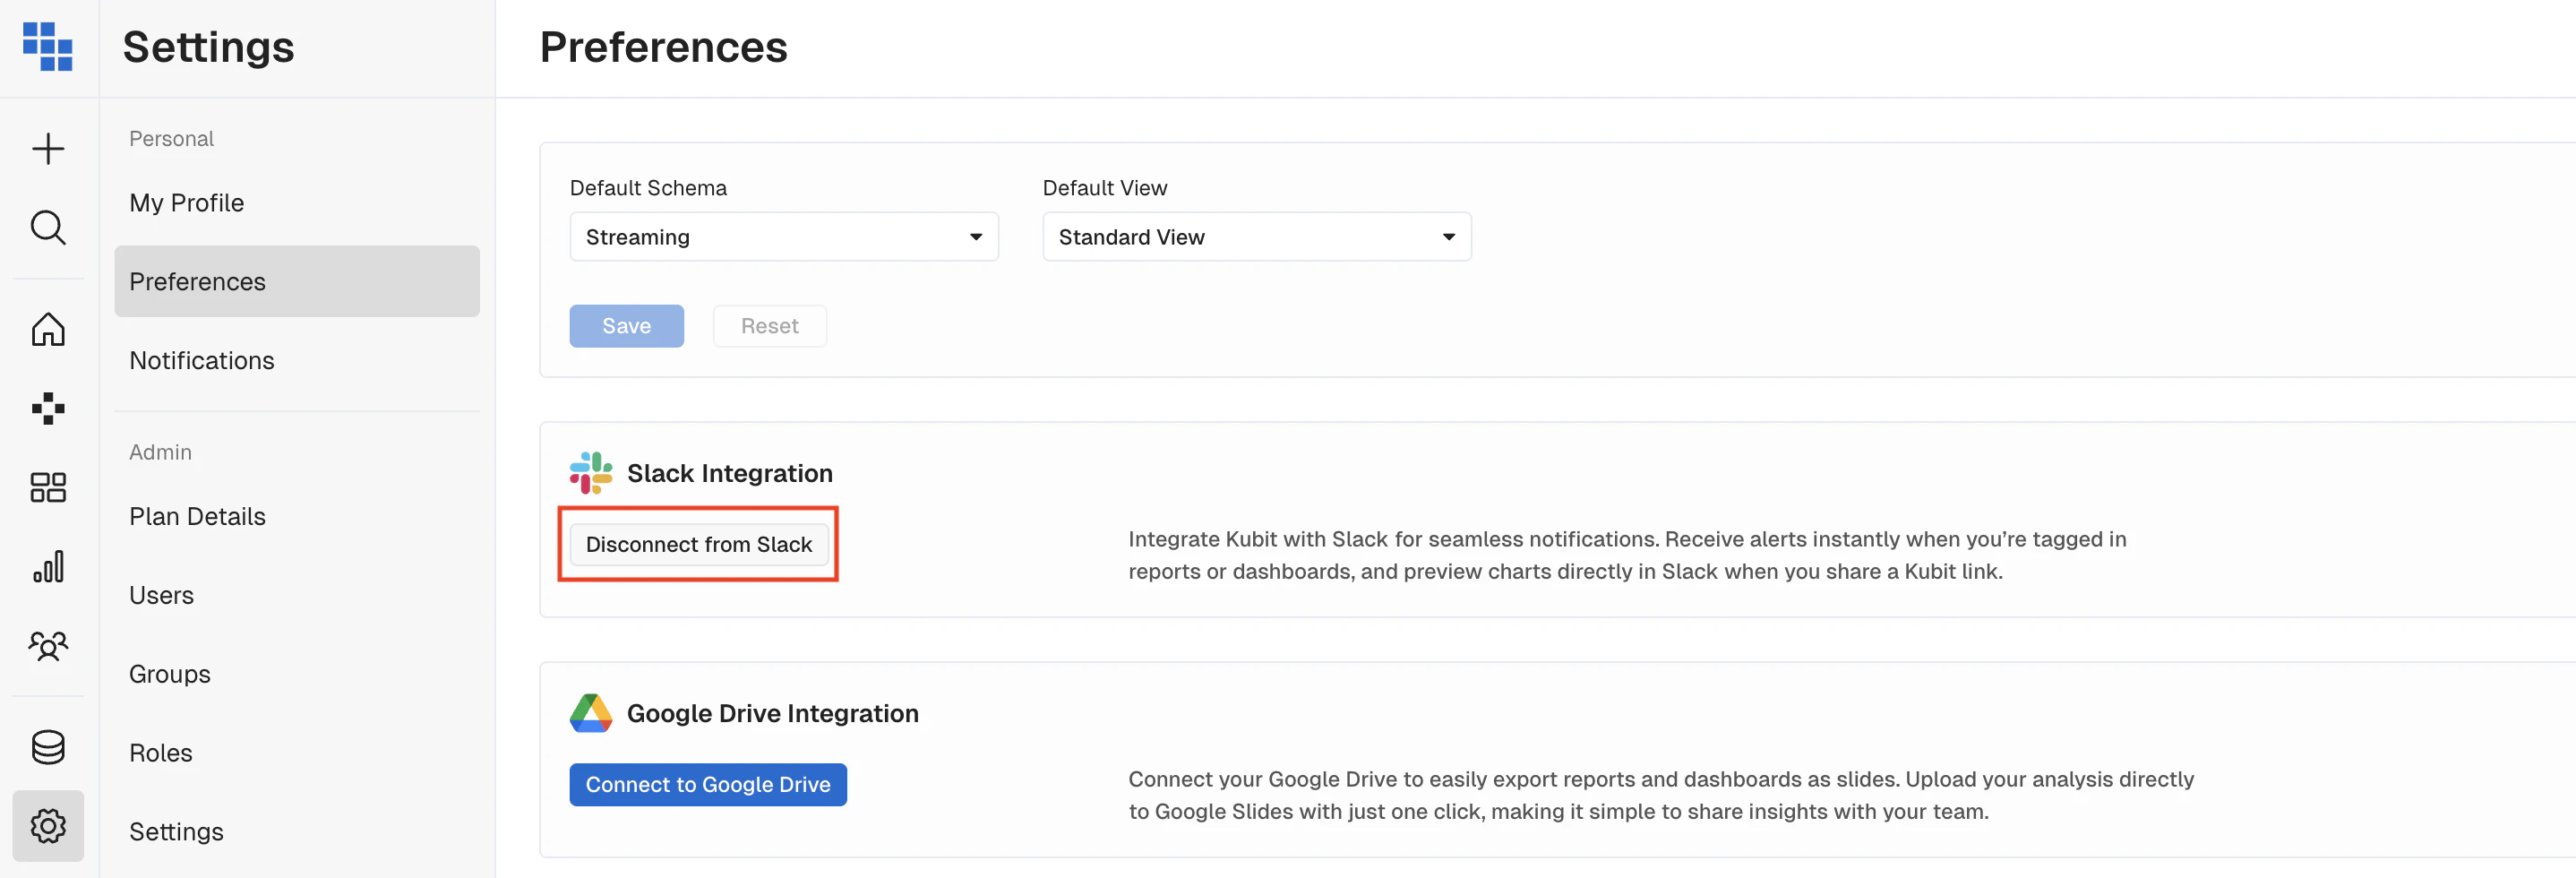Click the Reset button
Screen dimensions: 2576x878
point(769,326)
